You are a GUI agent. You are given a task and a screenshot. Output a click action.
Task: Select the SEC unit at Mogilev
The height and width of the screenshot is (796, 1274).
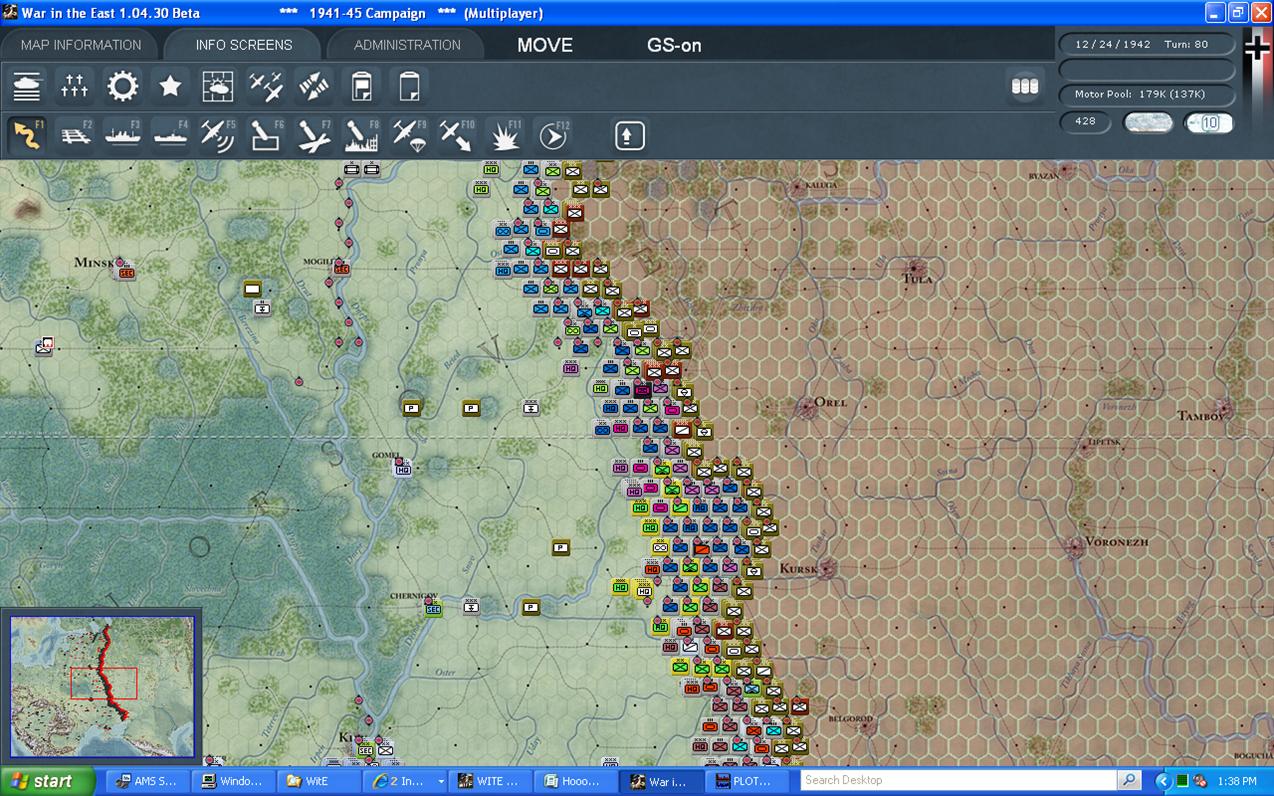point(341,268)
